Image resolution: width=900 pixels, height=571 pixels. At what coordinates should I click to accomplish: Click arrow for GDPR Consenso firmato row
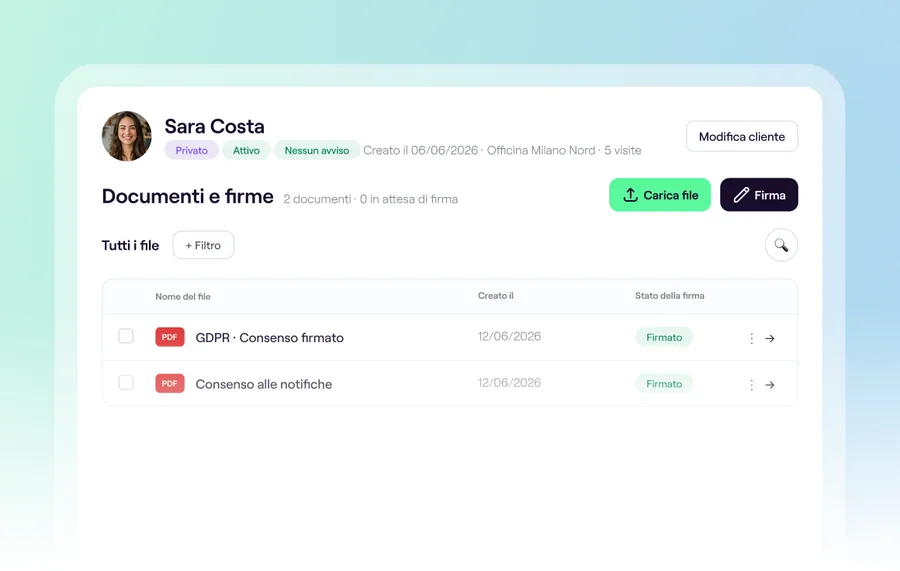click(770, 338)
